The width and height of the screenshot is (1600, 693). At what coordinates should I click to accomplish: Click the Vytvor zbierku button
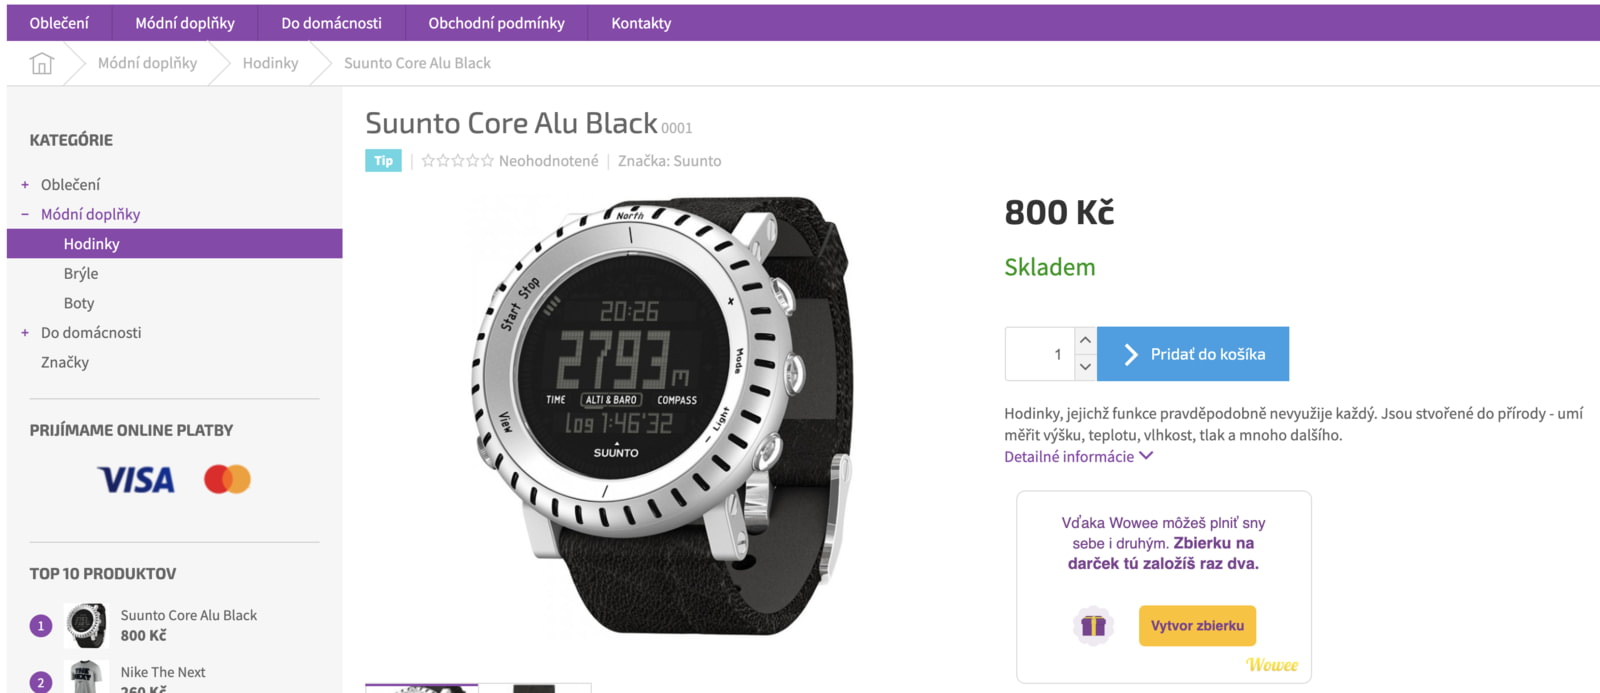1197,626
